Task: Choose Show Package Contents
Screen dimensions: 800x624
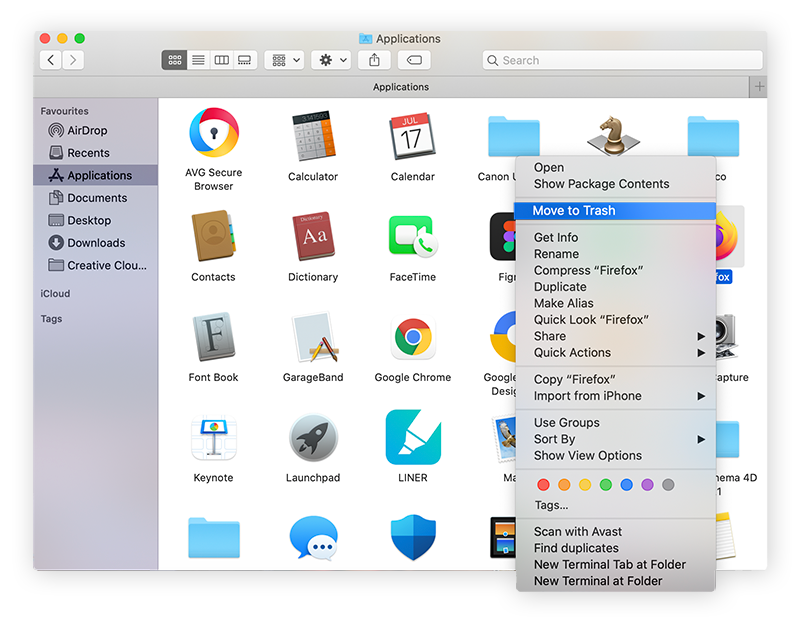Action: pyautogui.click(x=615, y=184)
